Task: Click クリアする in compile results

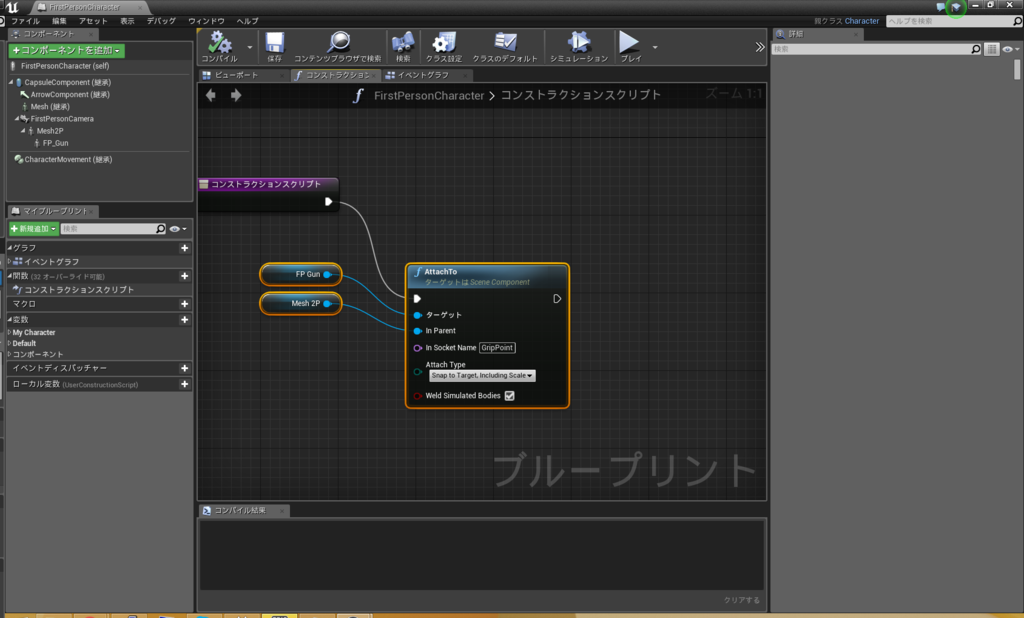Action: (742, 600)
